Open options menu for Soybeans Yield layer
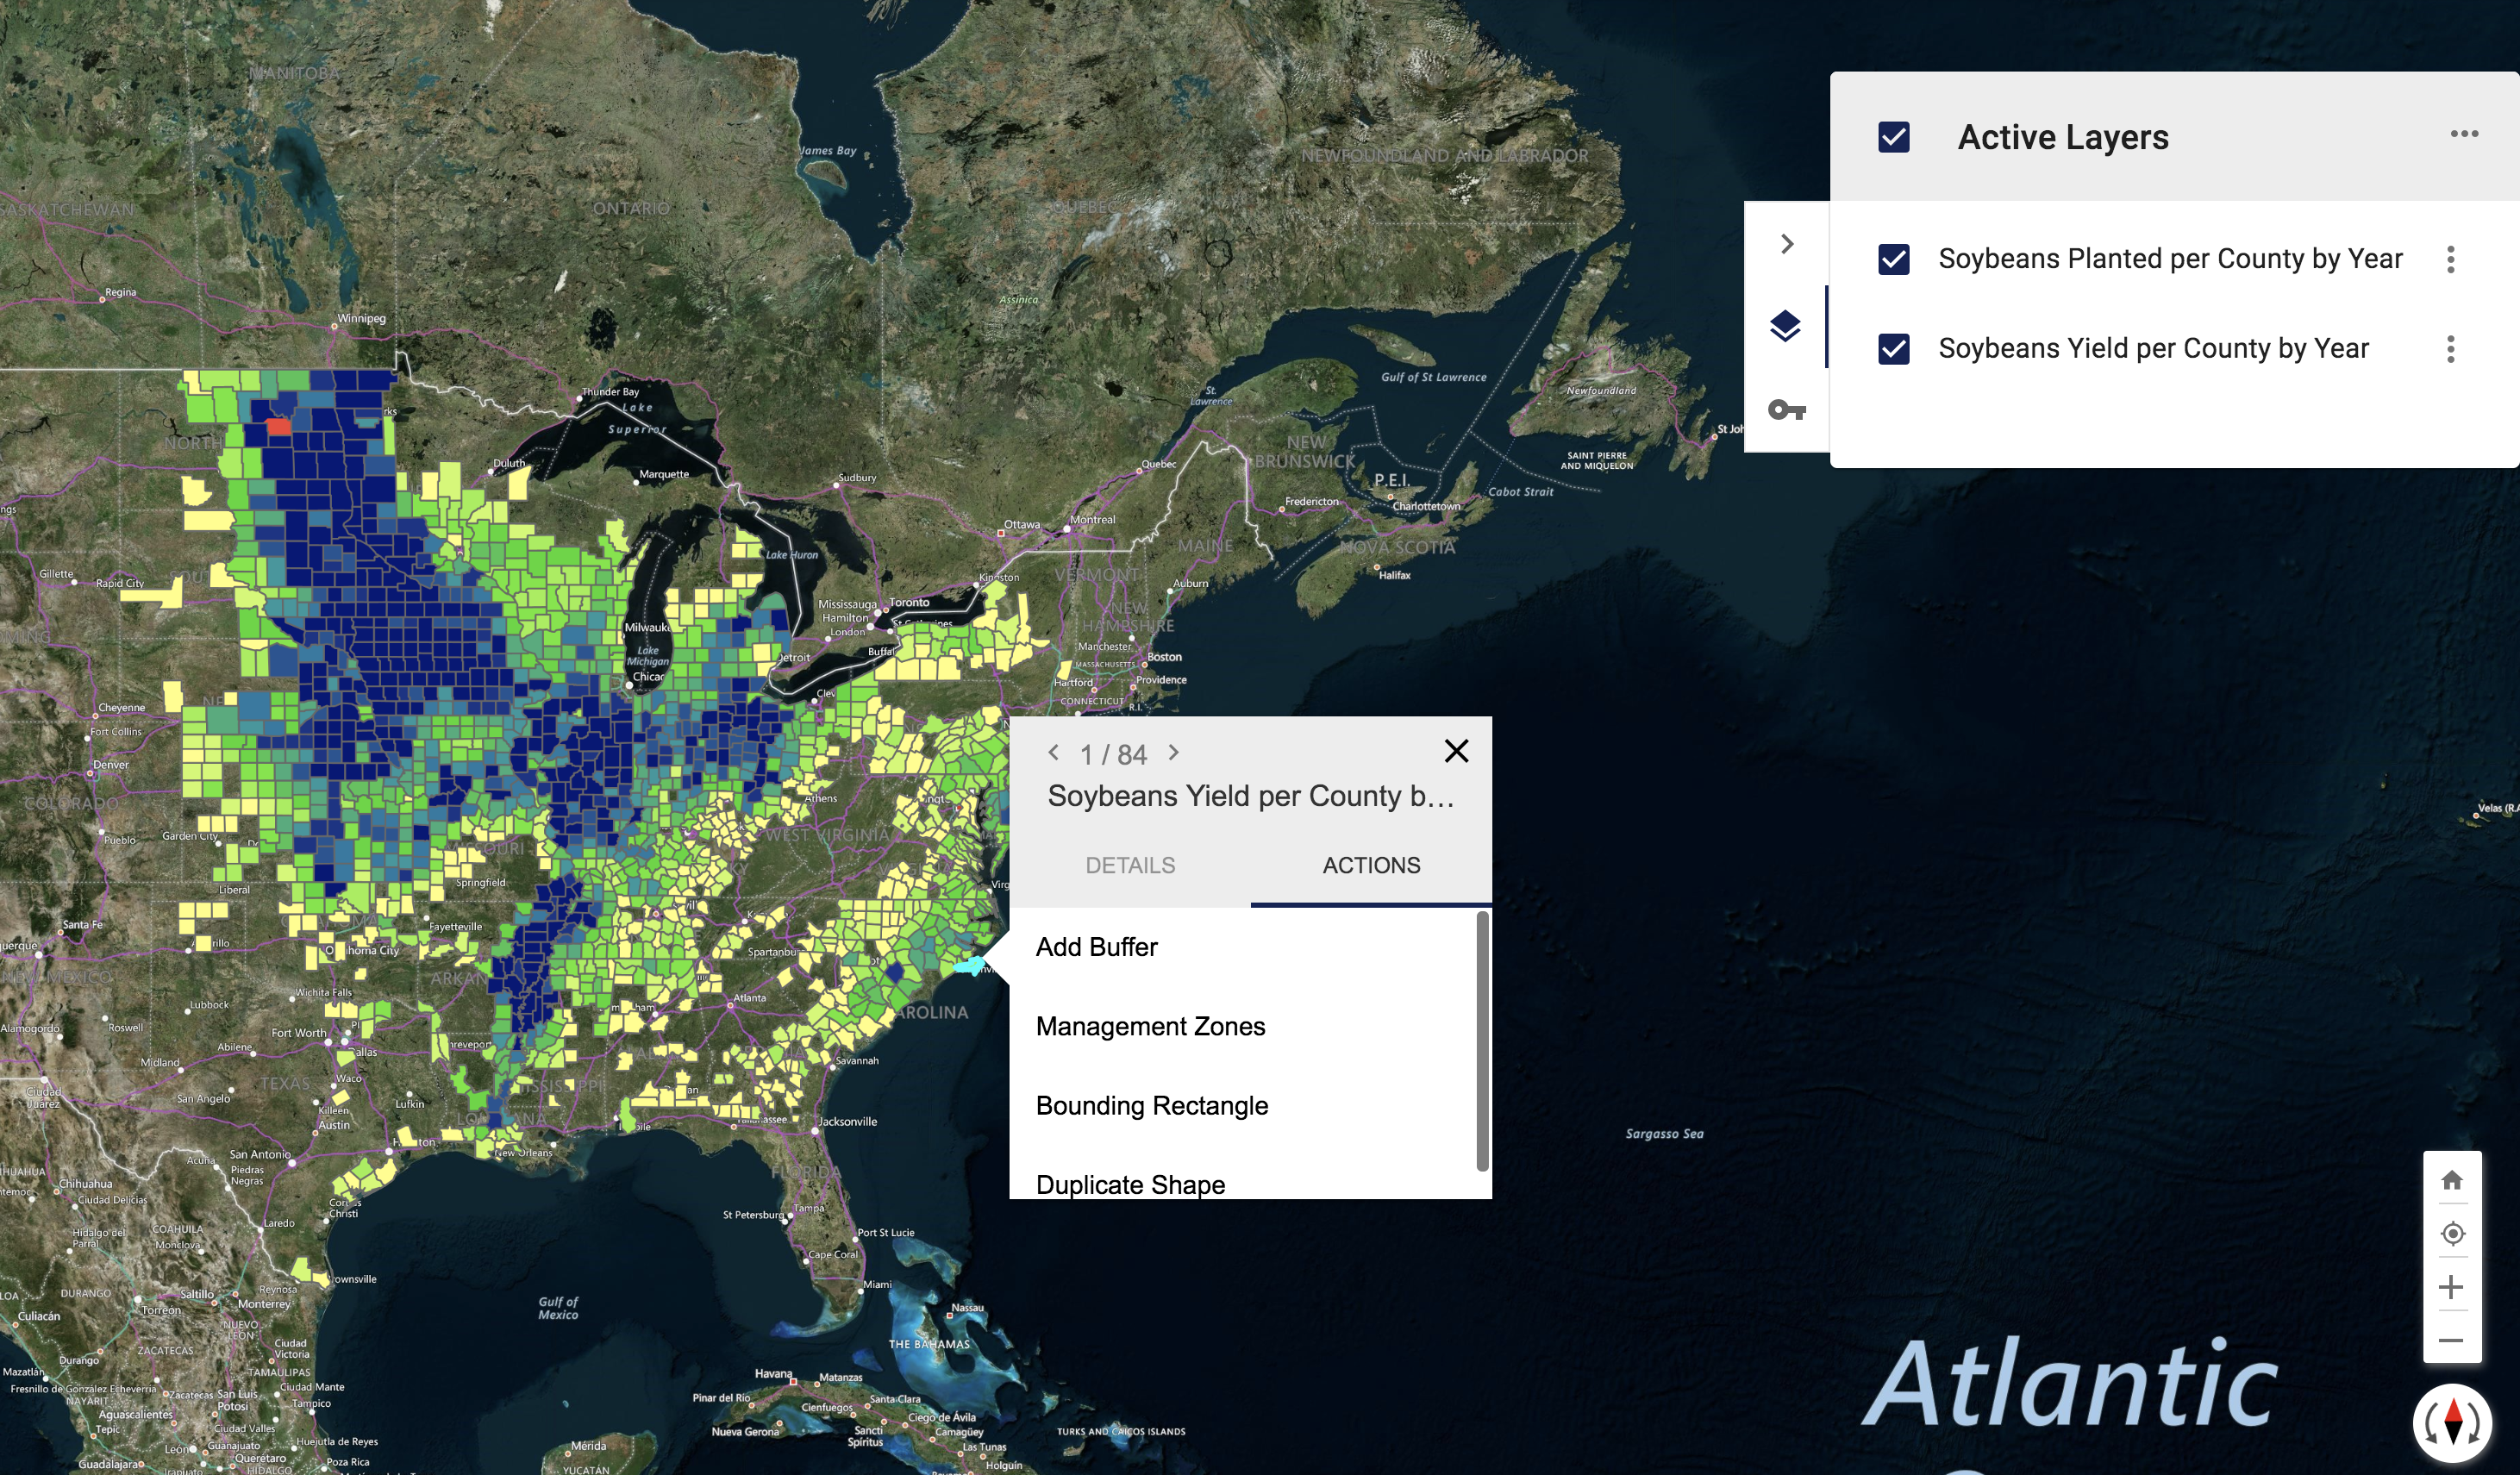 tap(2450, 349)
